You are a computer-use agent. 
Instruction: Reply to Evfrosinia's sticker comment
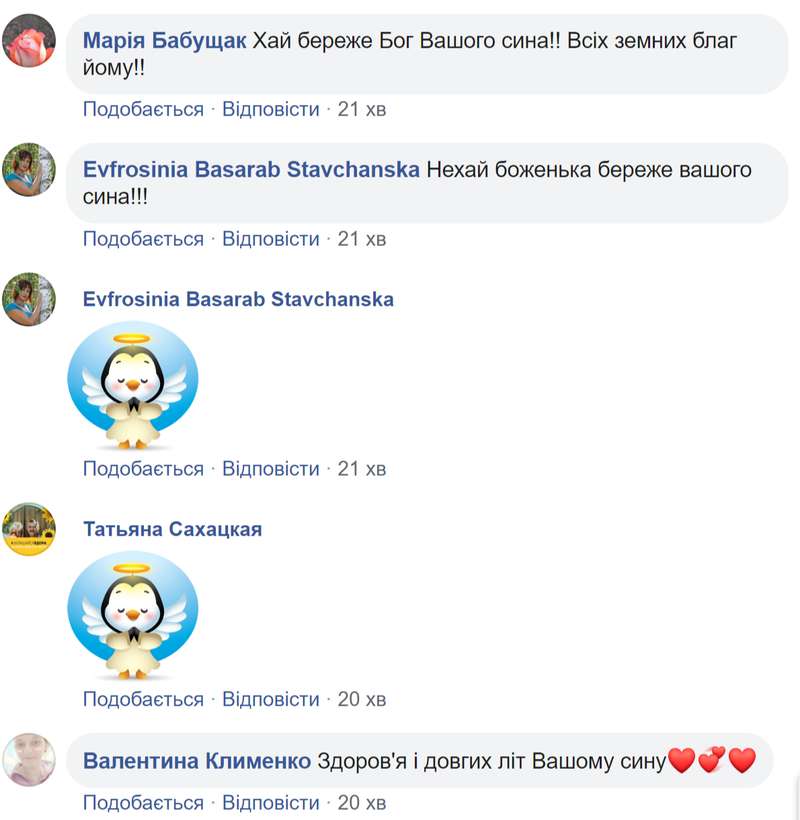tap(271, 469)
